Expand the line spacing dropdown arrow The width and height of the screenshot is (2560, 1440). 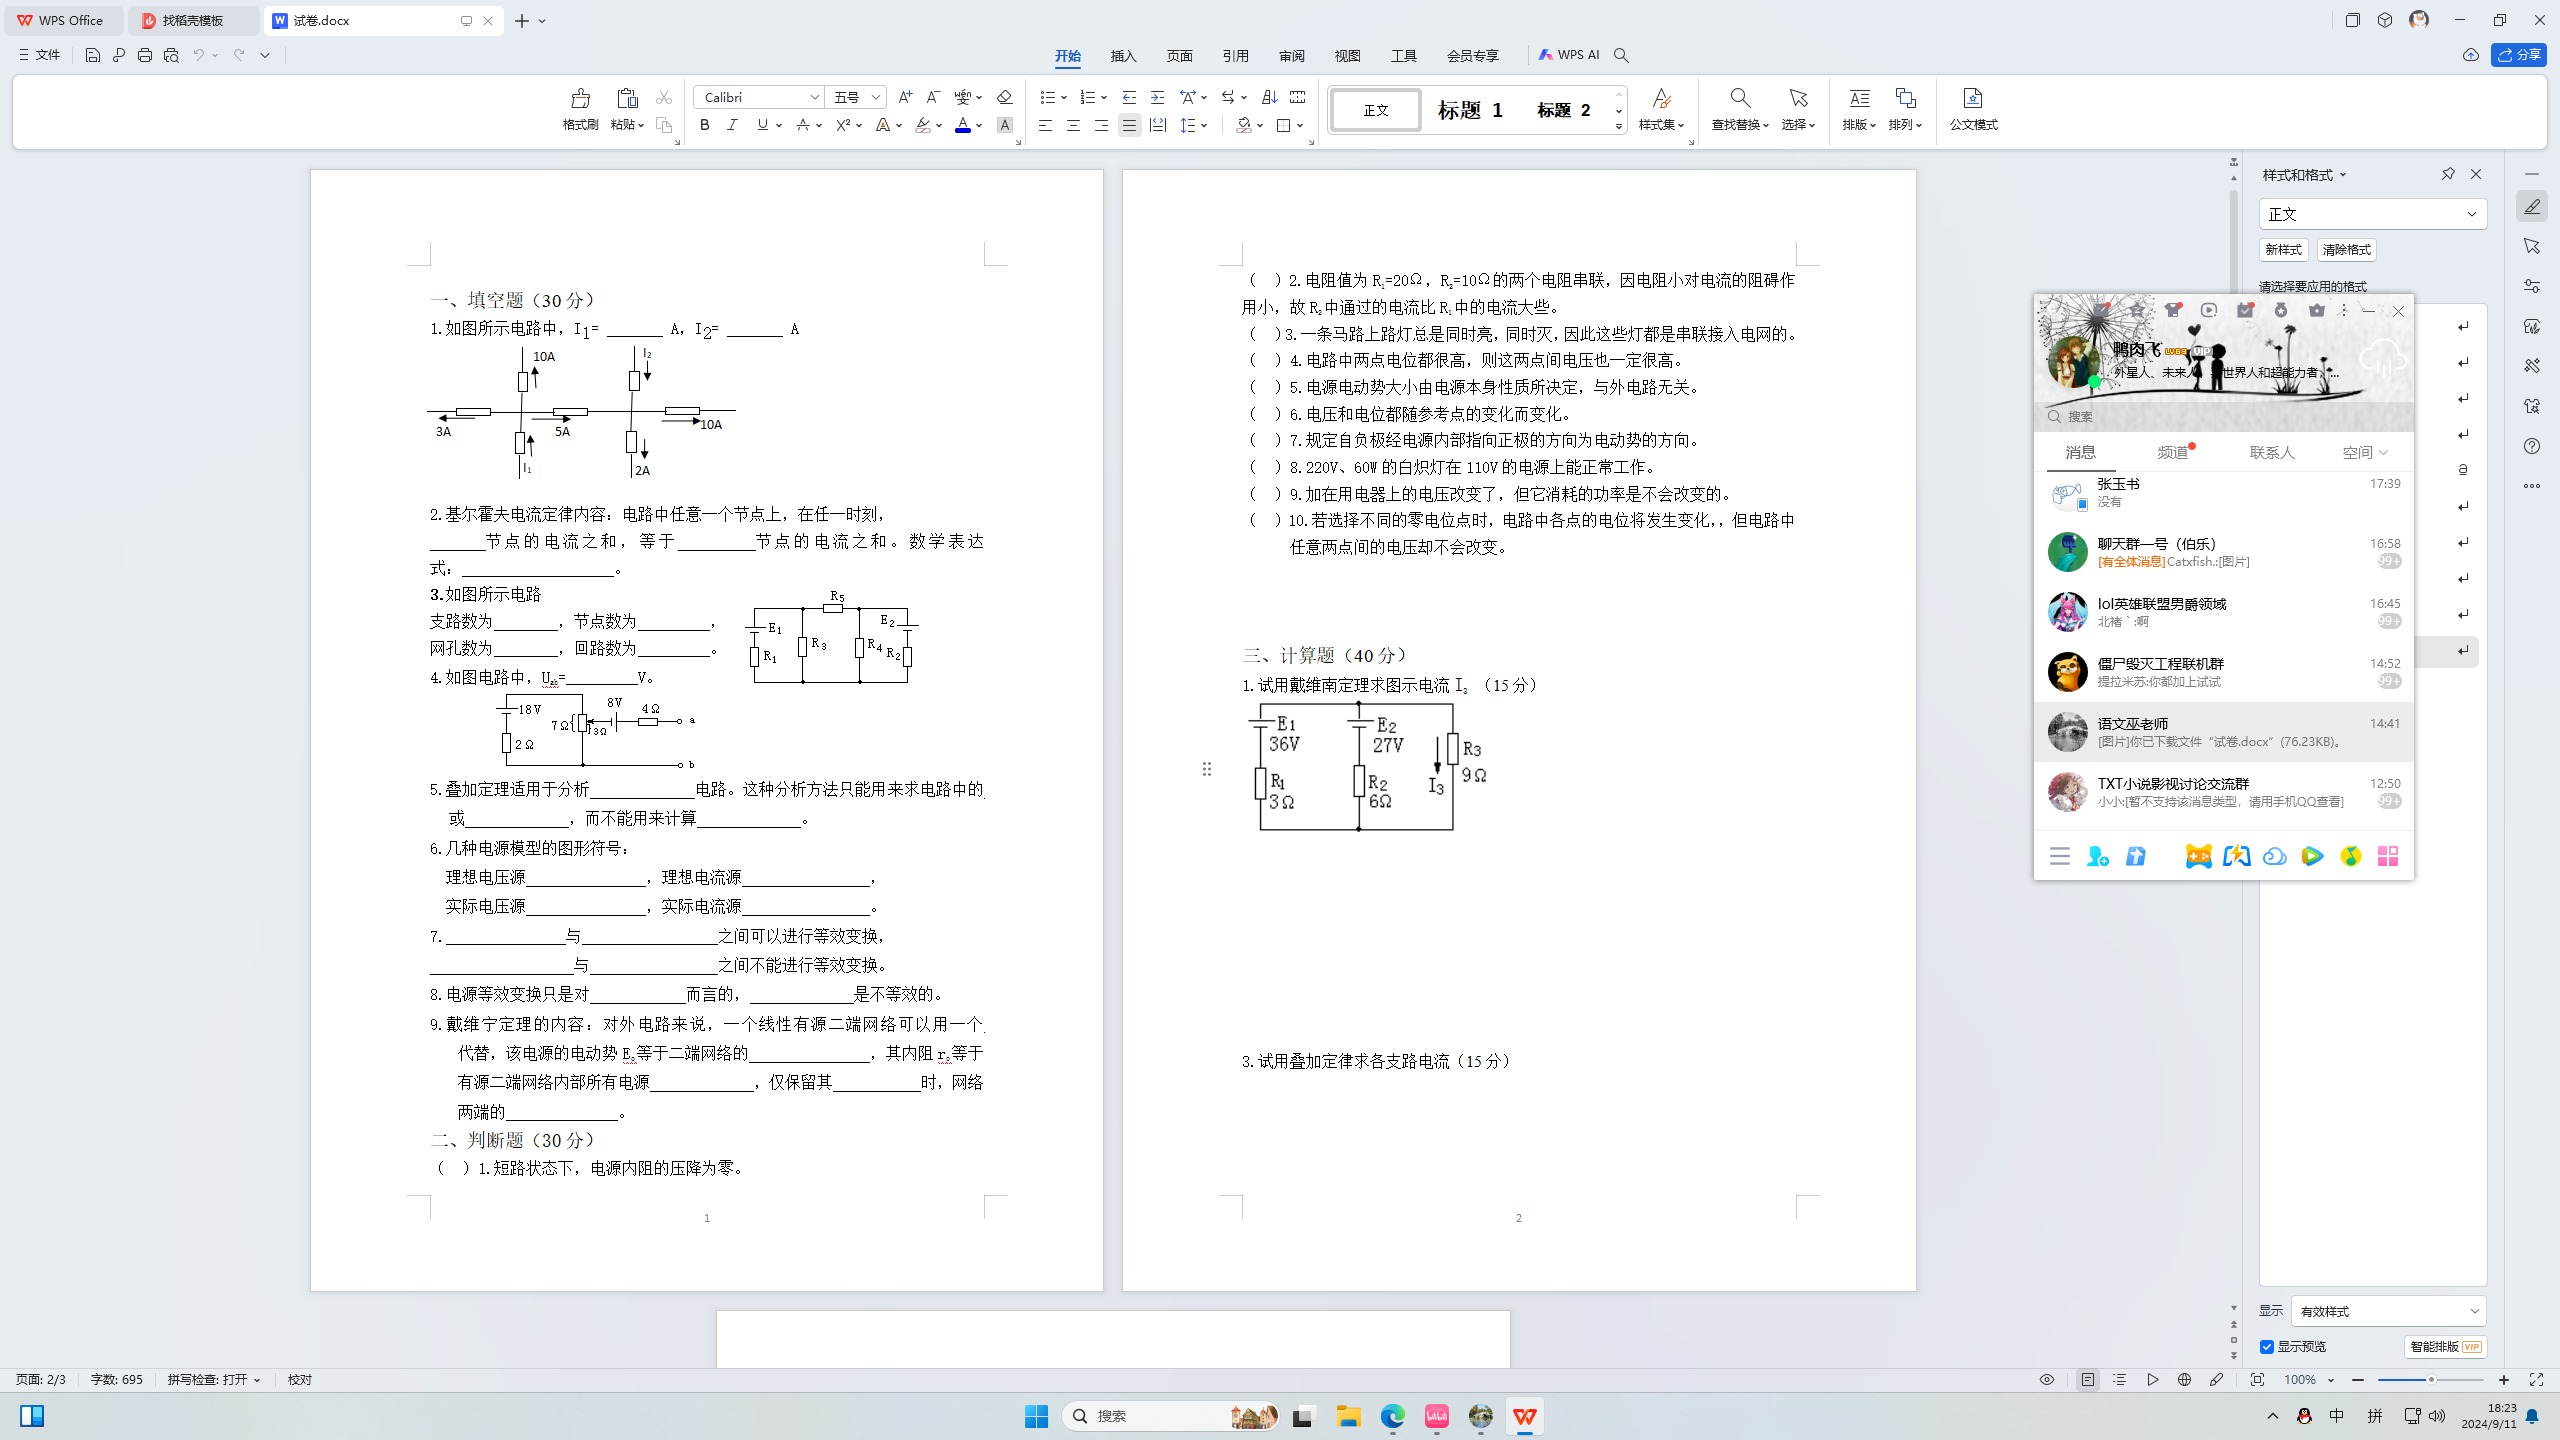click(1204, 125)
